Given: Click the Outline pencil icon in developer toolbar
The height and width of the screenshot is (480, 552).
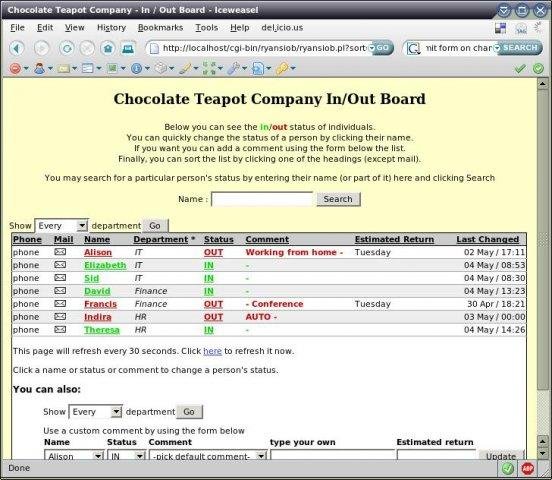Looking at the screenshot, I should (x=185, y=68).
